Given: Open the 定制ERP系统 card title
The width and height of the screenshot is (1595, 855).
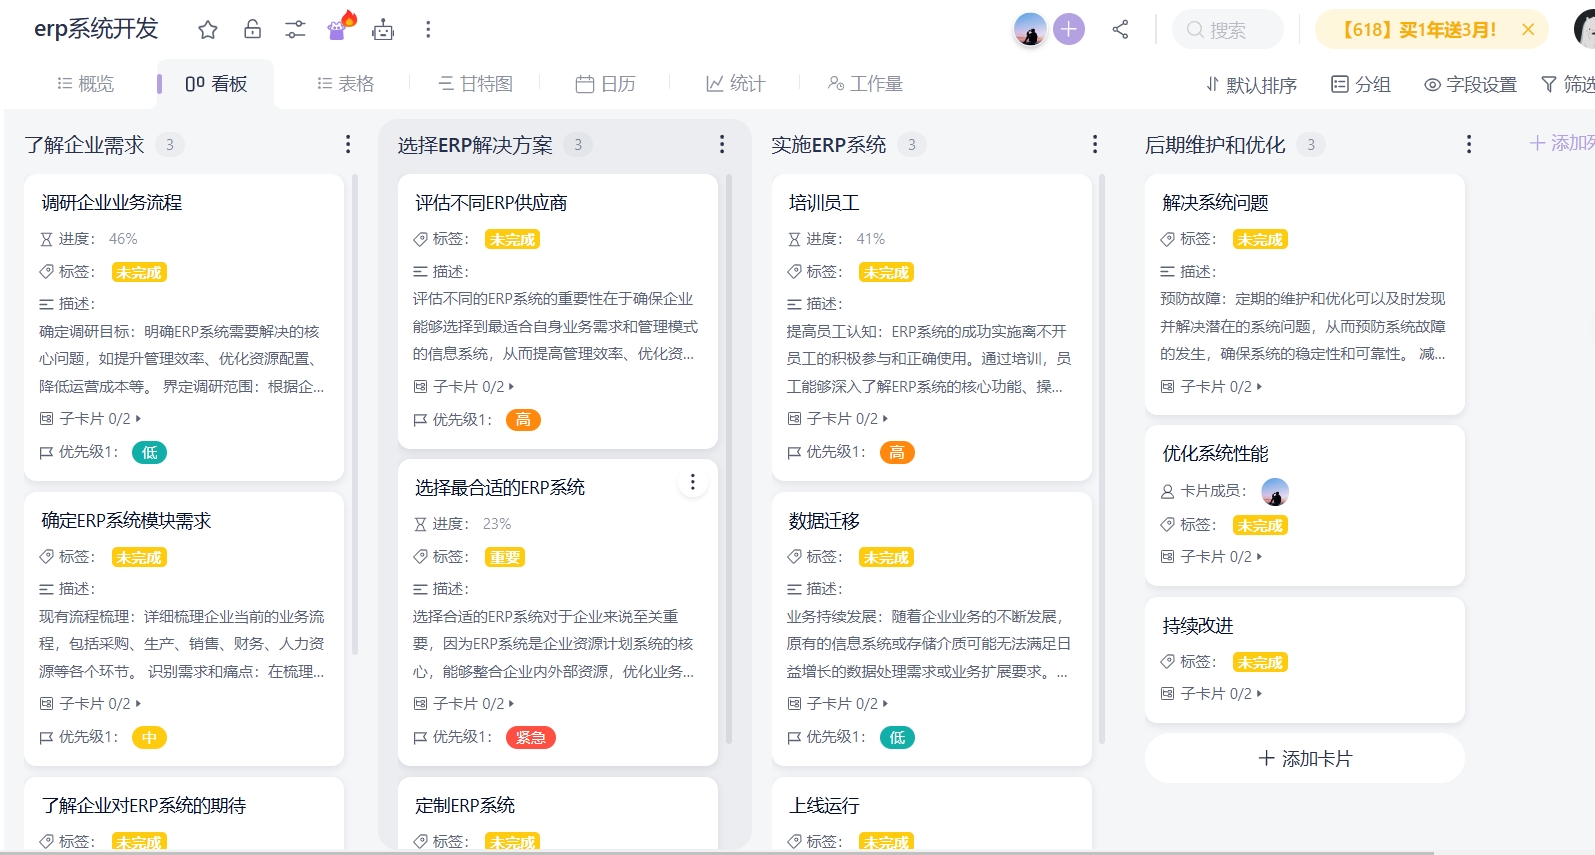Looking at the screenshot, I should coord(465,806).
